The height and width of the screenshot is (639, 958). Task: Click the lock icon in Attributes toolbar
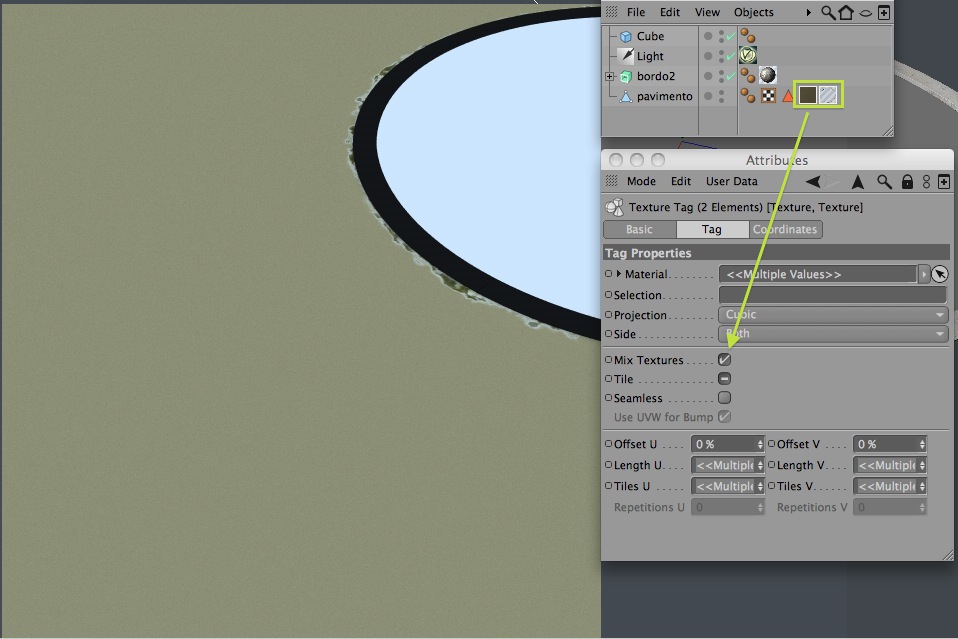tap(907, 181)
